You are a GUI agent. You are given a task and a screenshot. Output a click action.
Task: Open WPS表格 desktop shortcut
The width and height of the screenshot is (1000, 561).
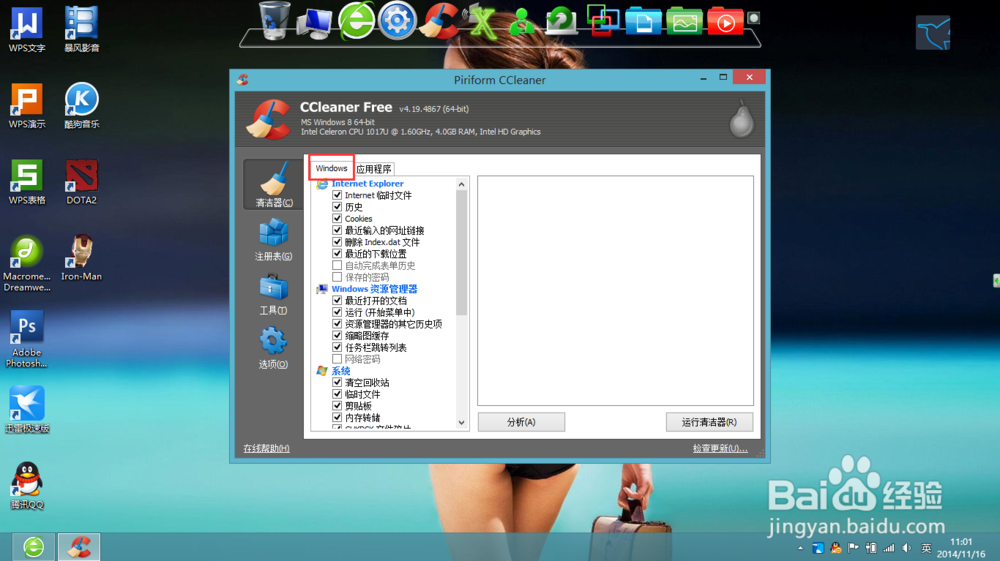pos(27,182)
